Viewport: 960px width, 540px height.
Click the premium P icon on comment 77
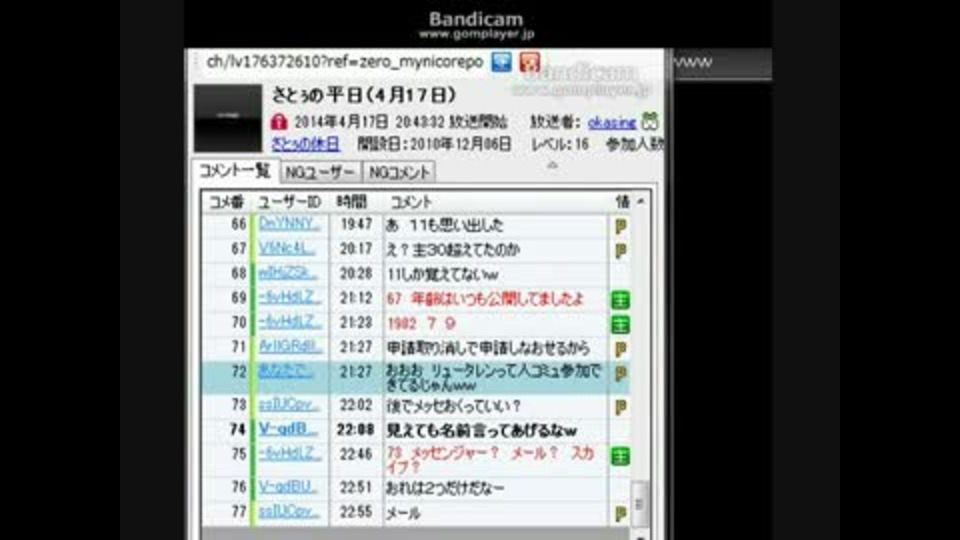click(620, 514)
